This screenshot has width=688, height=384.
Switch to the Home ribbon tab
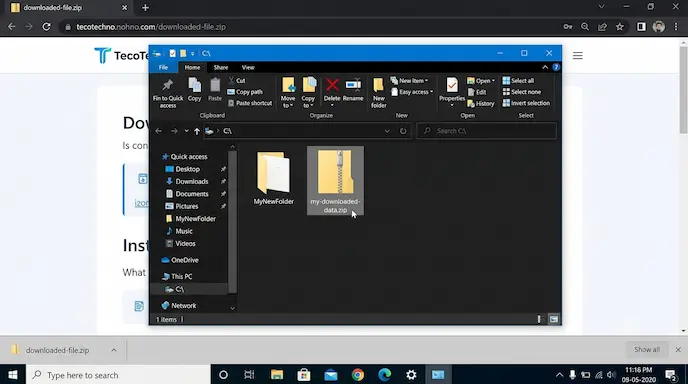point(192,68)
